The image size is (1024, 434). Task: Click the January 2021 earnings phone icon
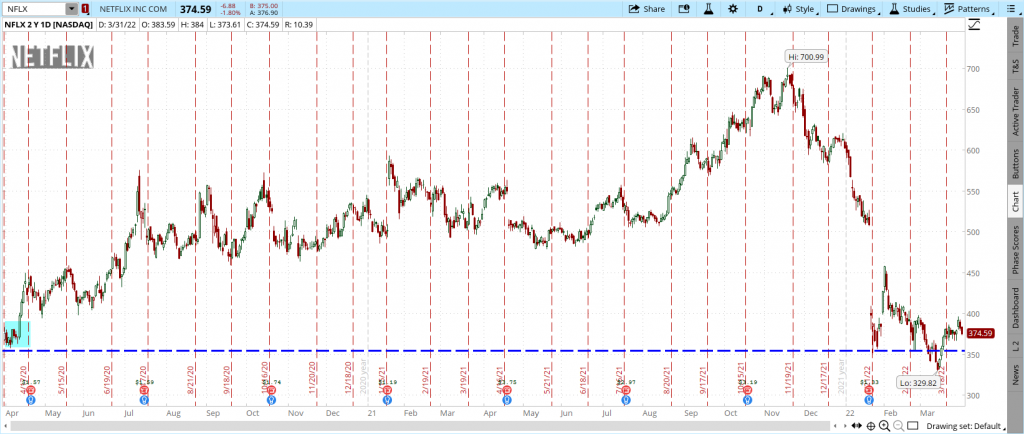tap(387, 390)
